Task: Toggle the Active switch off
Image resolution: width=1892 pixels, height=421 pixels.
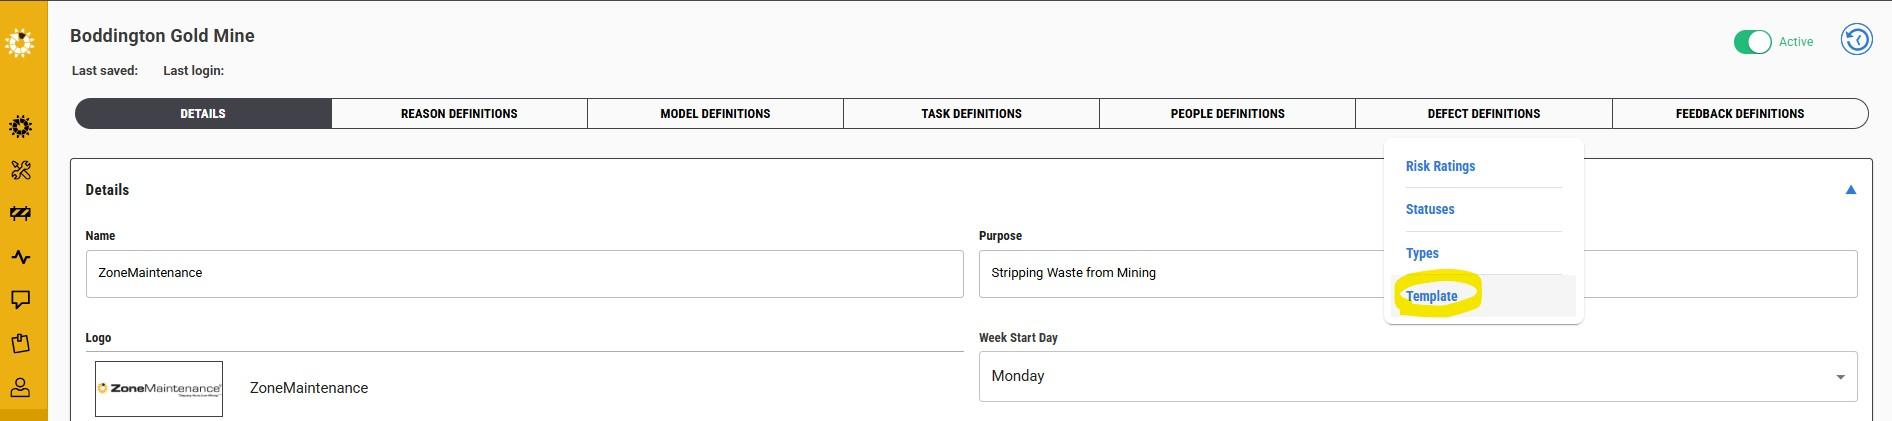Action: (1752, 42)
